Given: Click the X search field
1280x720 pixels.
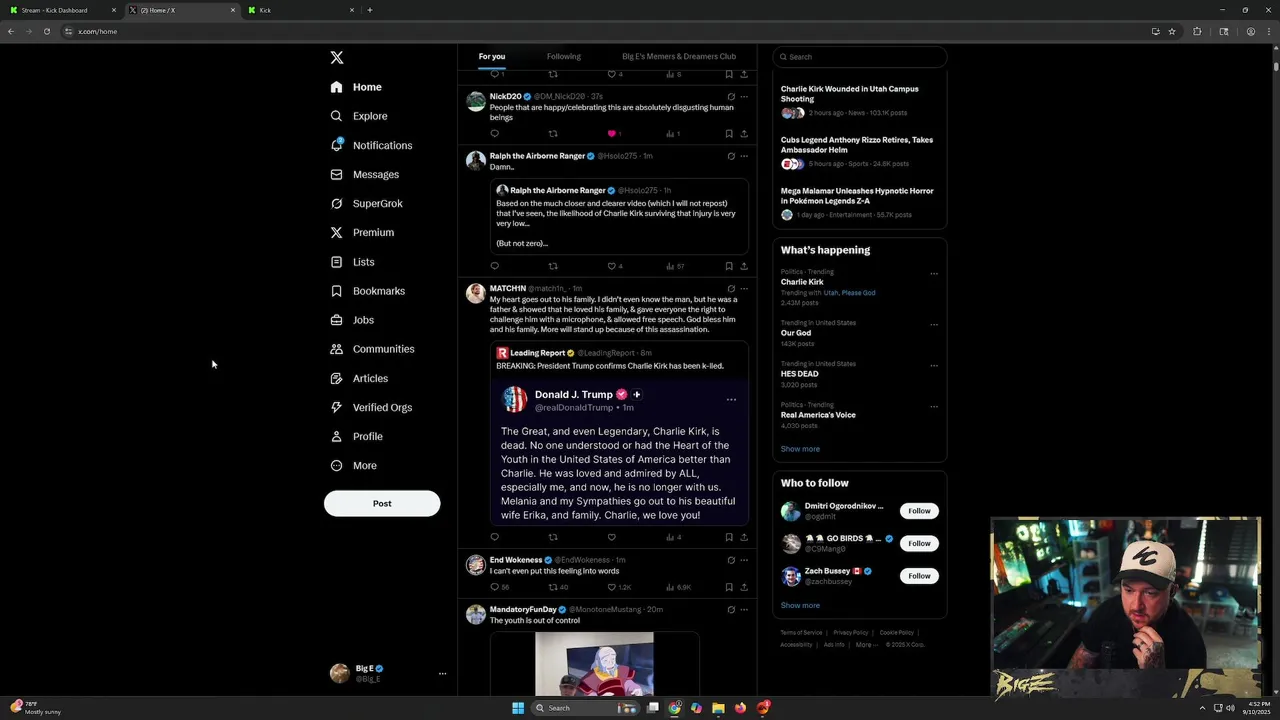Looking at the screenshot, I should (860, 56).
